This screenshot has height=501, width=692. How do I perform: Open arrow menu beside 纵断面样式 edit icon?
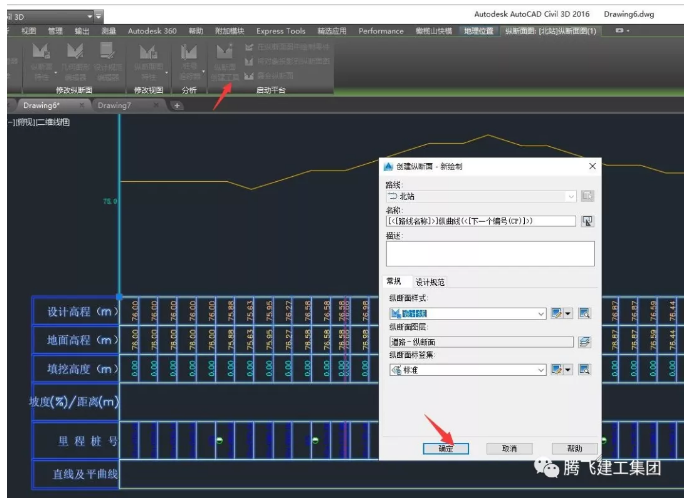(x=568, y=313)
